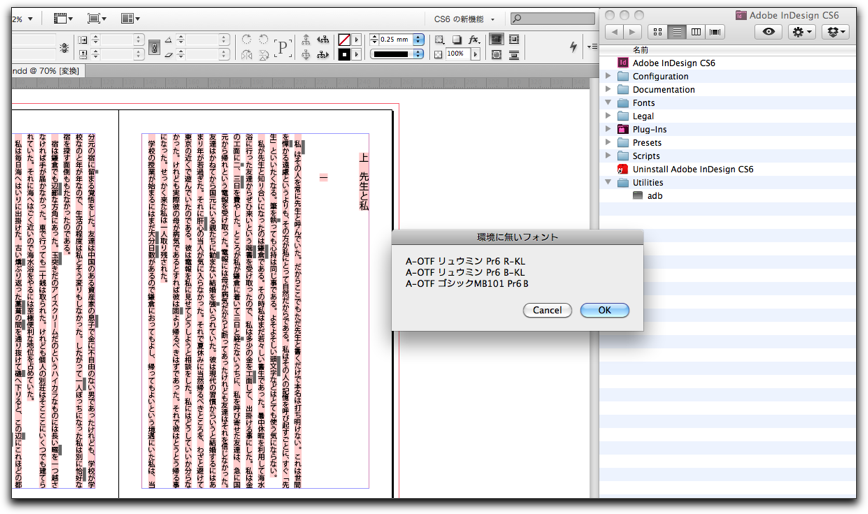Click the OK button in the missing fonts dialog
Viewport: 868px width, 514px height.
[604, 310]
